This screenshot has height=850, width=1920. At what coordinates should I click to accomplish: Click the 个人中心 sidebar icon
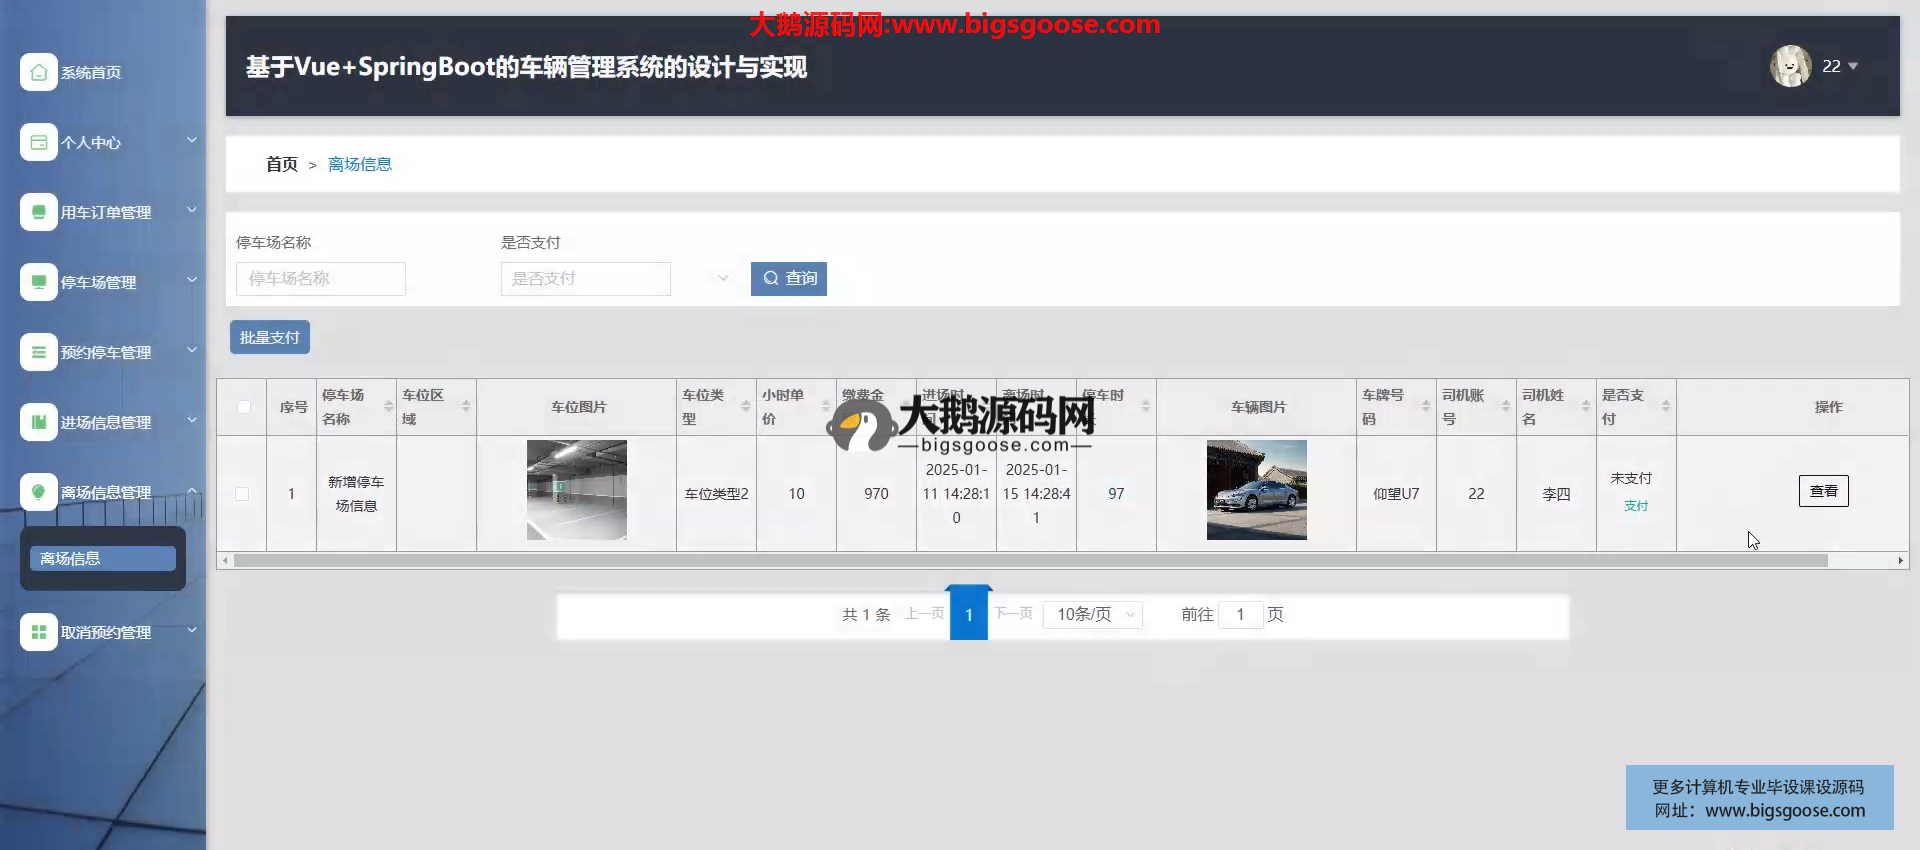pyautogui.click(x=38, y=142)
